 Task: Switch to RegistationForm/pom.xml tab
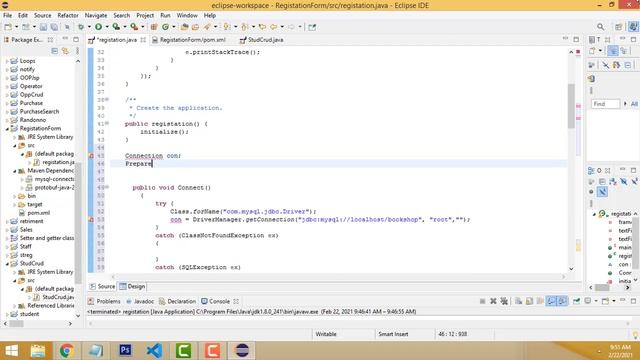189,40
